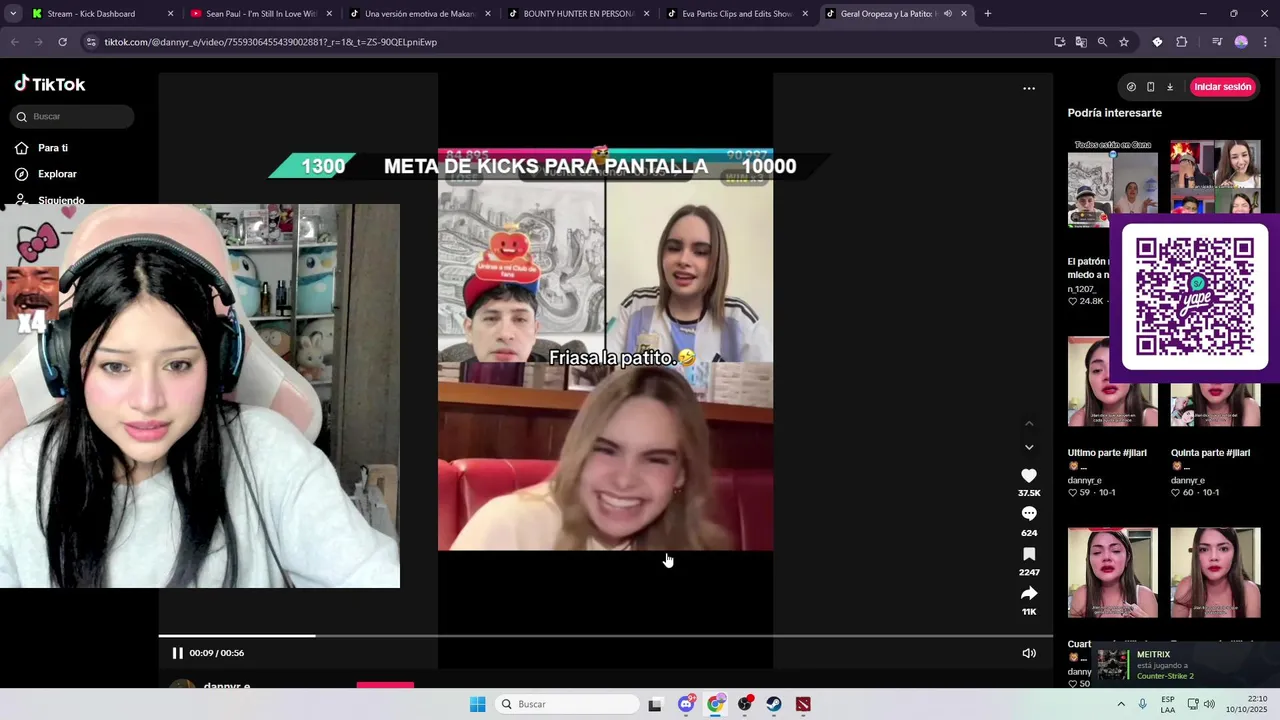1280x720 pixels.
Task: Open Steam from the taskbar
Action: (x=774, y=704)
